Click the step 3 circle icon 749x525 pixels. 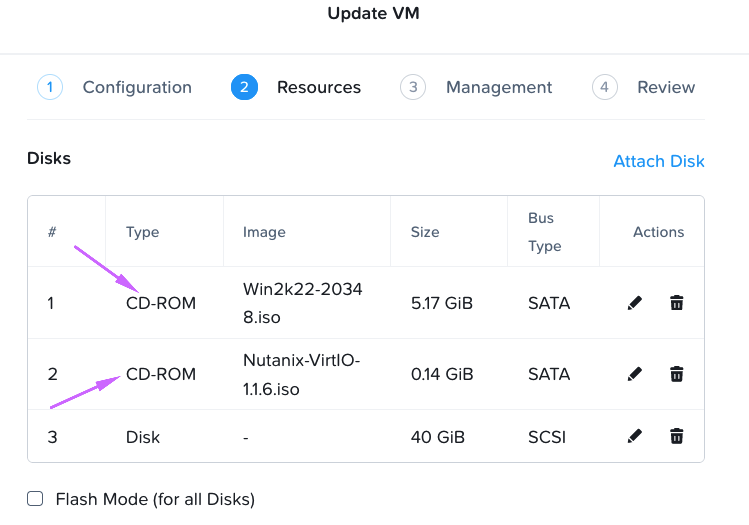[x=413, y=87]
